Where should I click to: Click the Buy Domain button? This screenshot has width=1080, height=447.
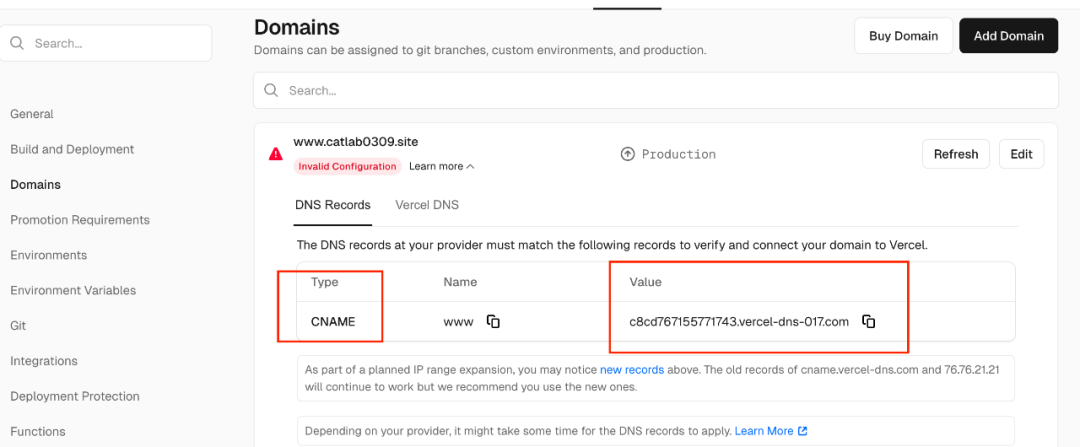tap(904, 36)
